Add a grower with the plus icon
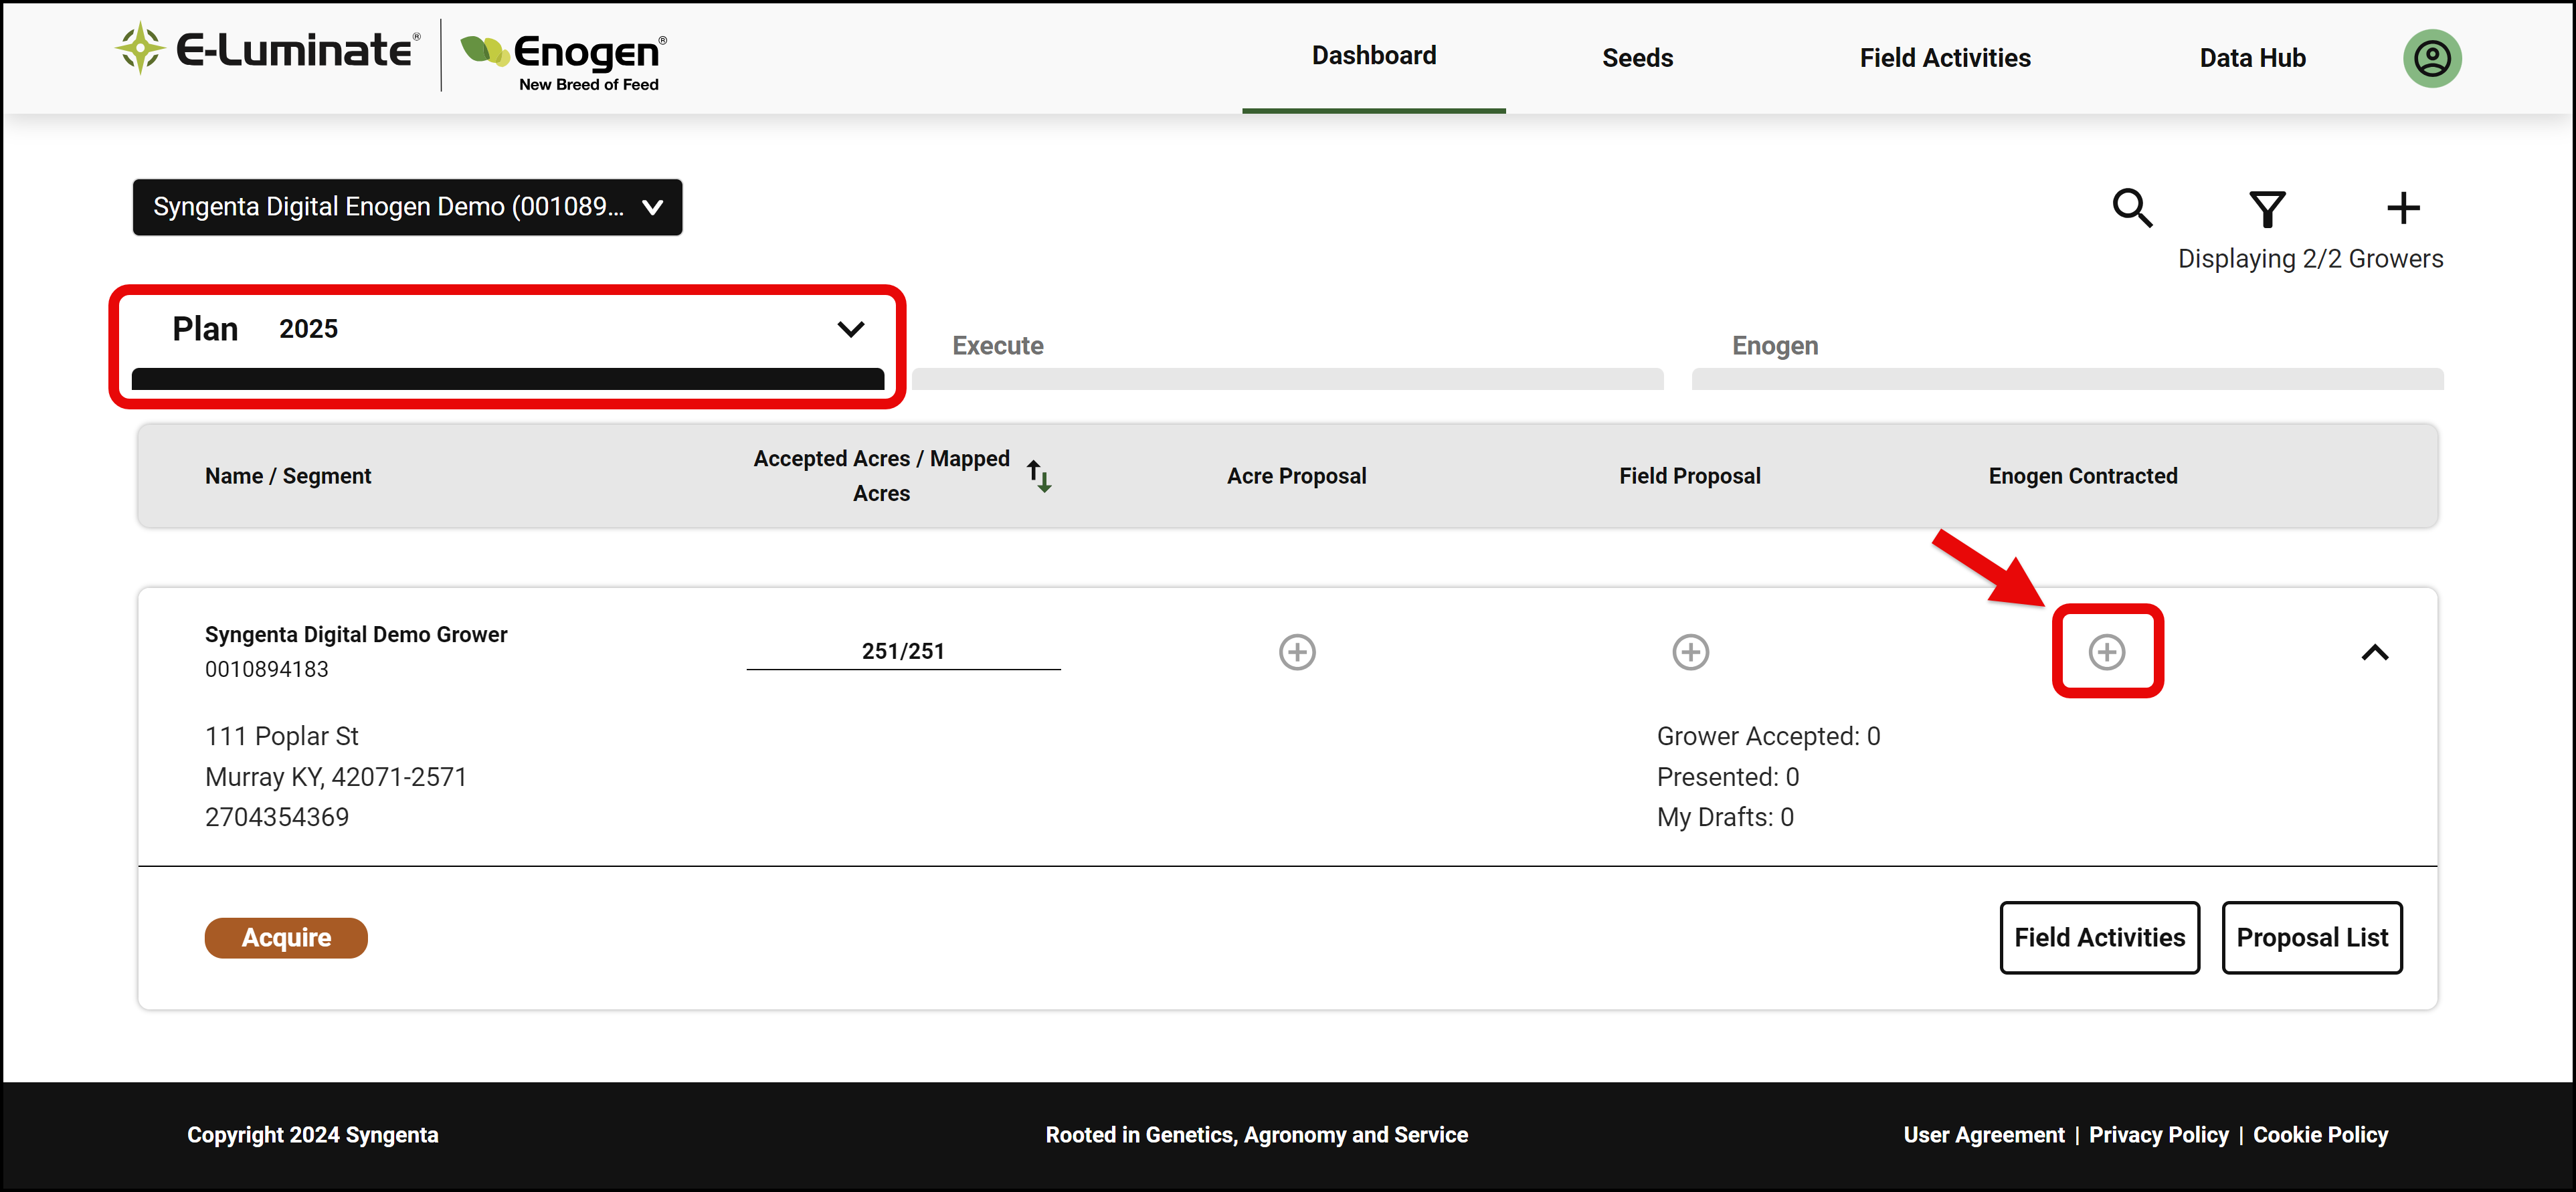2576x1192 pixels. [x=2403, y=208]
